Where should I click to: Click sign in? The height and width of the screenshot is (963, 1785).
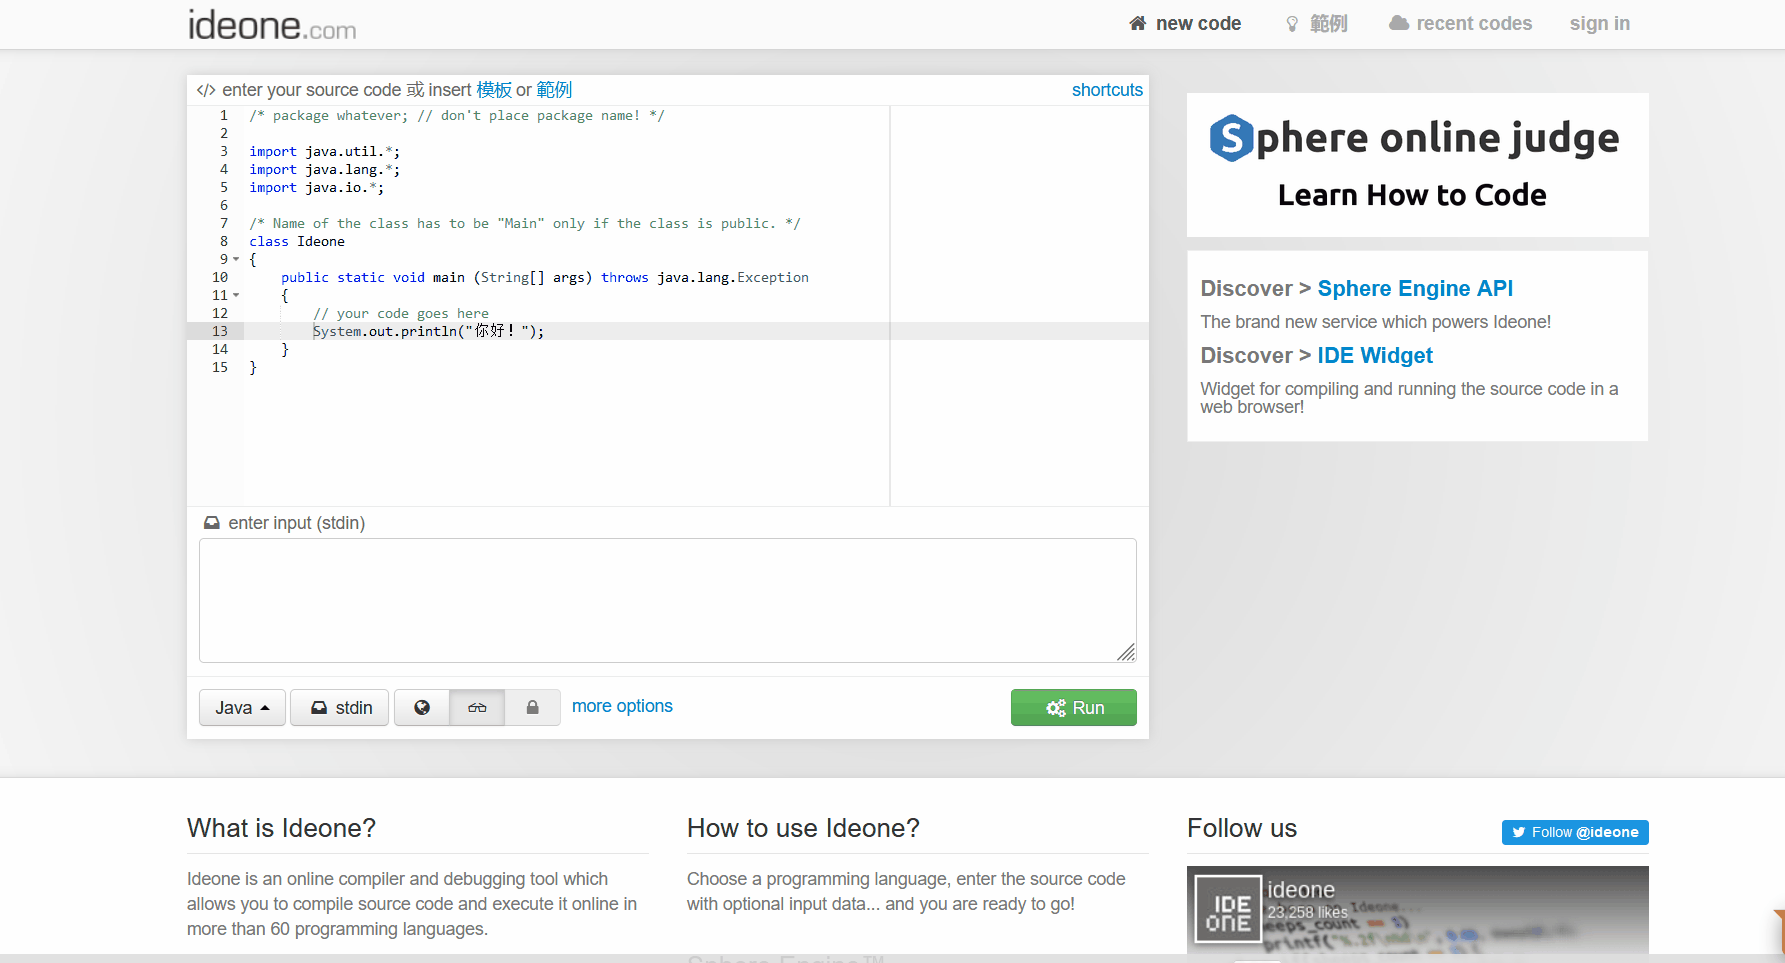pos(1599,23)
